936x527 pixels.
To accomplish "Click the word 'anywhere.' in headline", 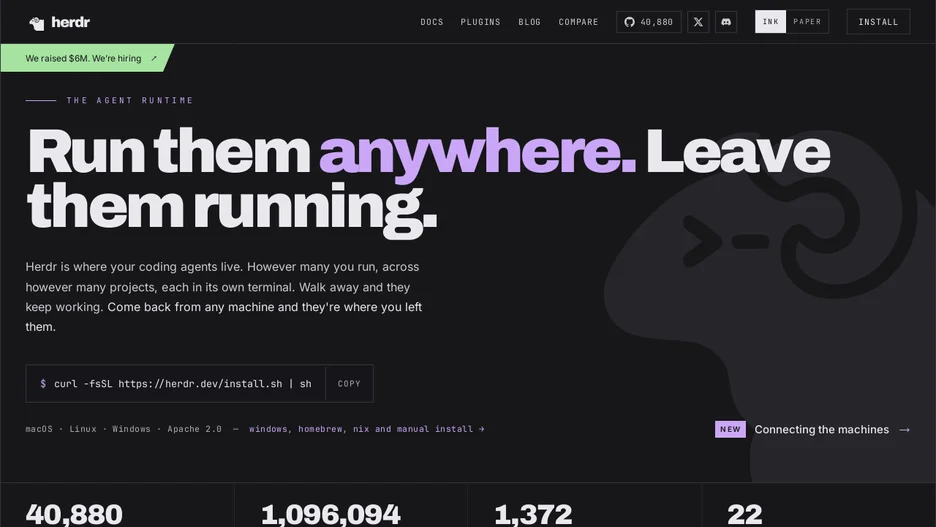I will coord(478,154).
